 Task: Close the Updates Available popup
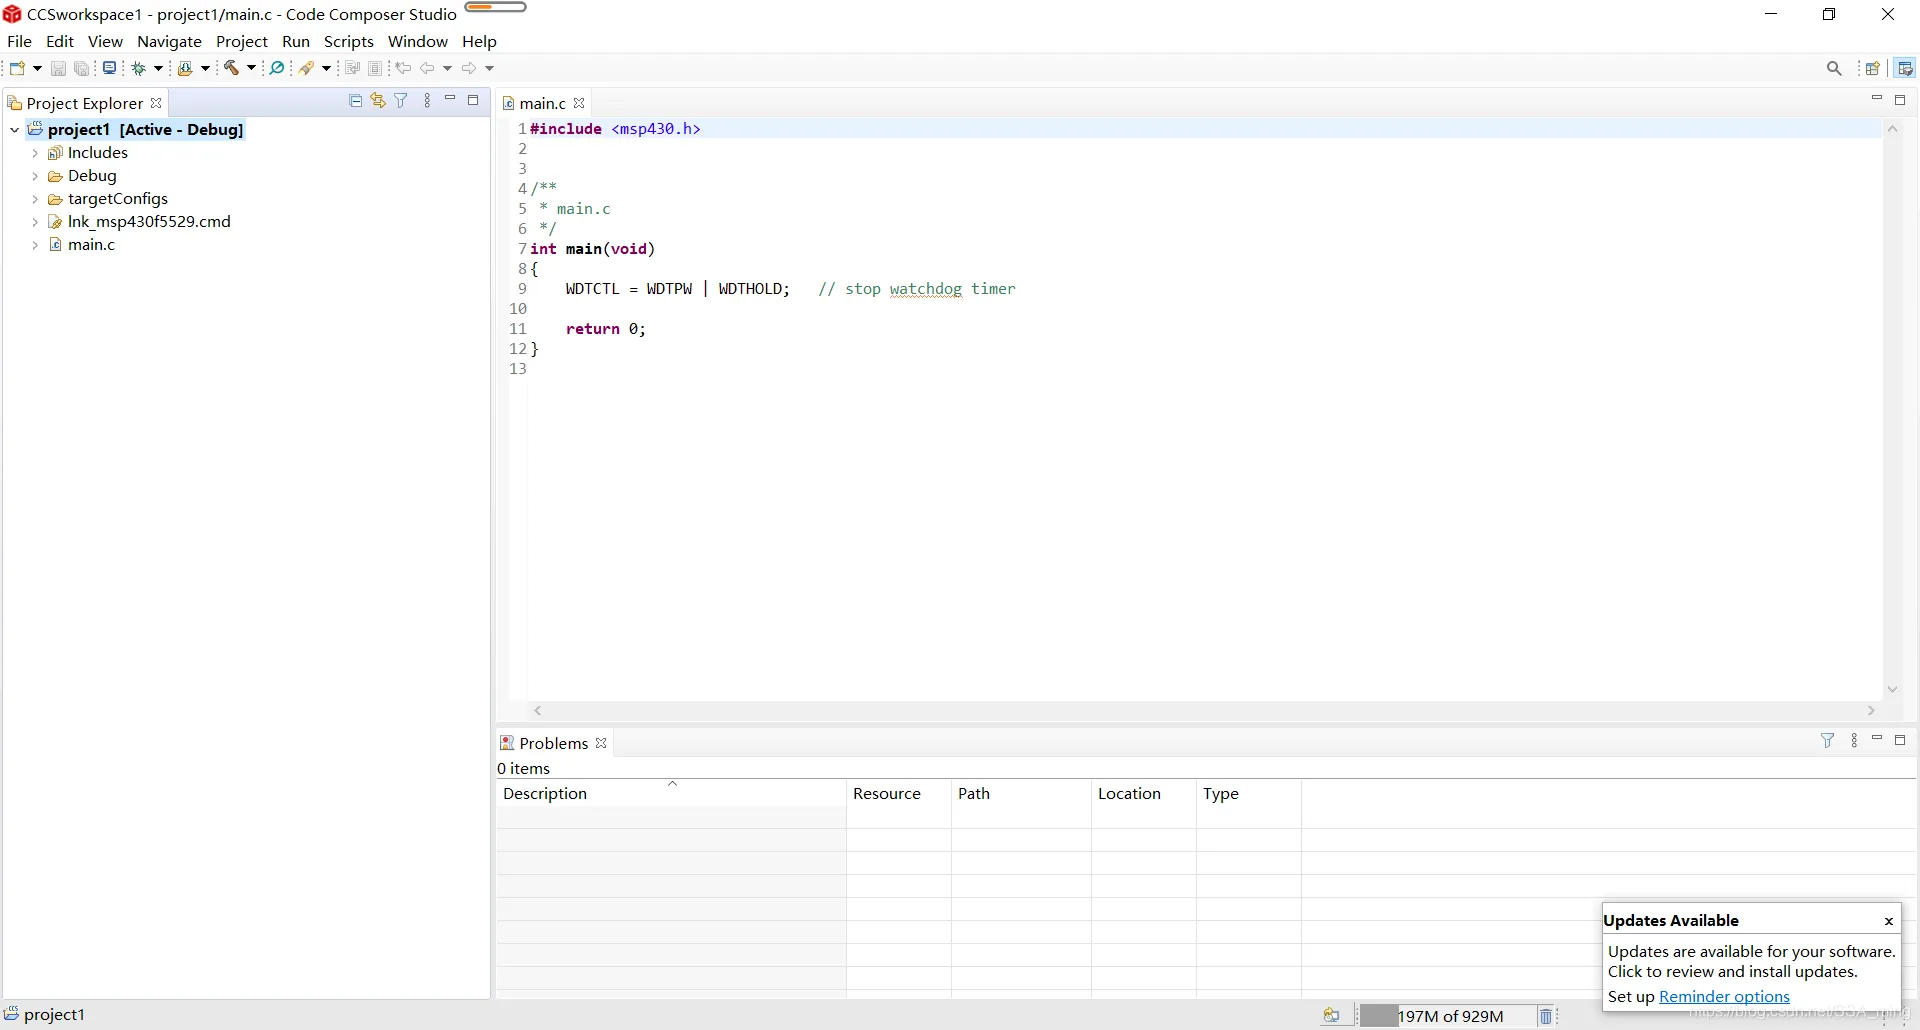coord(1888,921)
